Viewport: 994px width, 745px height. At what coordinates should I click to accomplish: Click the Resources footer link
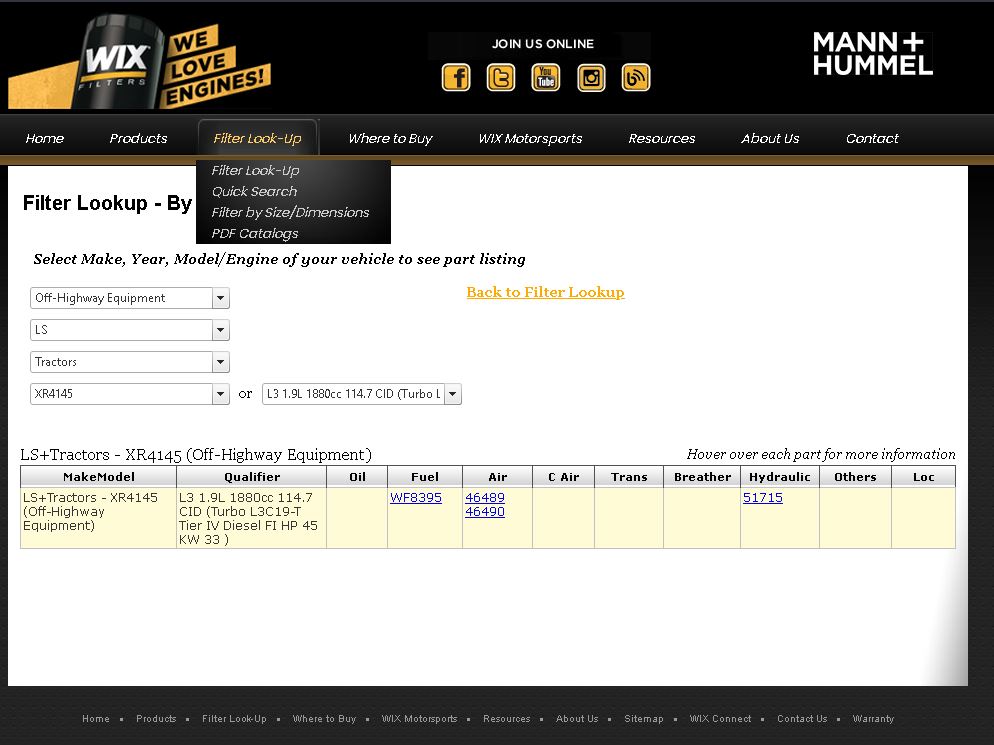pyautogui.click(x=507, y=718)
